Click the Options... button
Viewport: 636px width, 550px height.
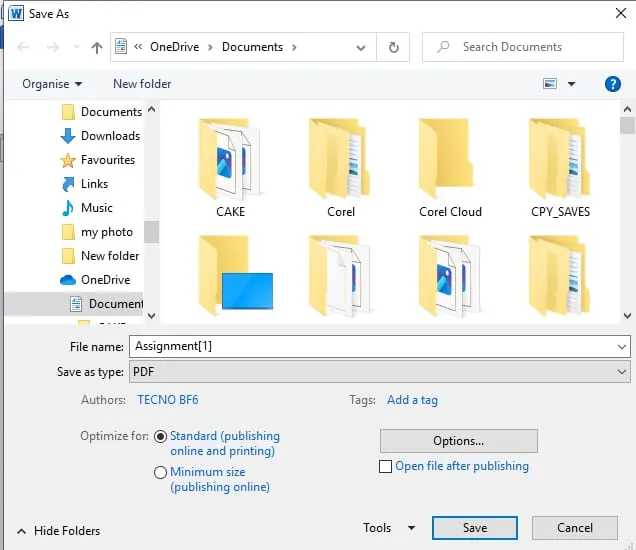coord(459,441)
